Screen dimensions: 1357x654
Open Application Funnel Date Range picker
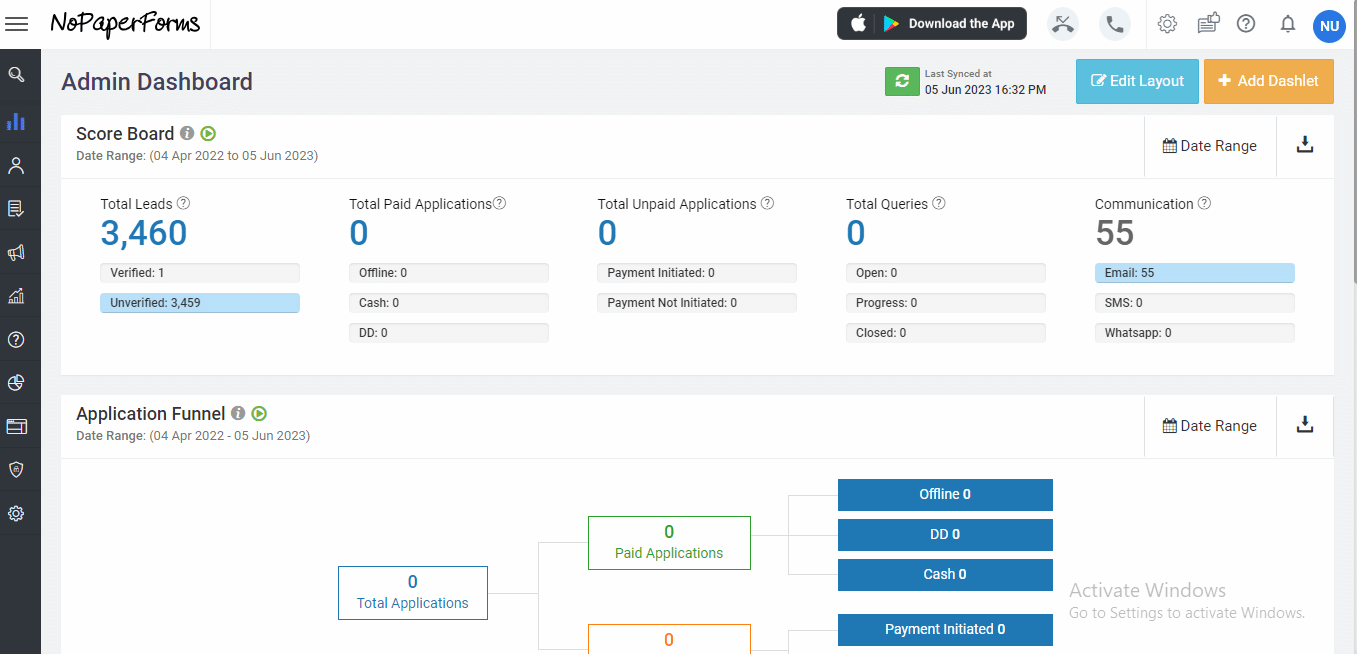pos(1210,426)
